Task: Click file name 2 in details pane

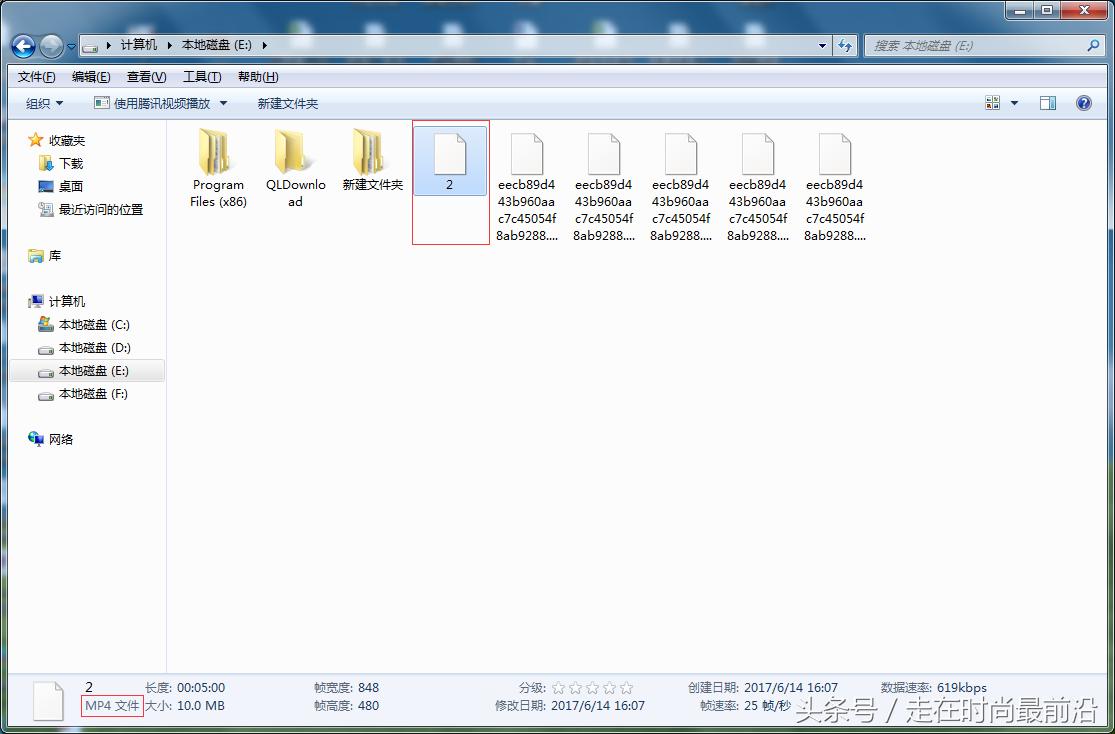Action: click(89, 687)
